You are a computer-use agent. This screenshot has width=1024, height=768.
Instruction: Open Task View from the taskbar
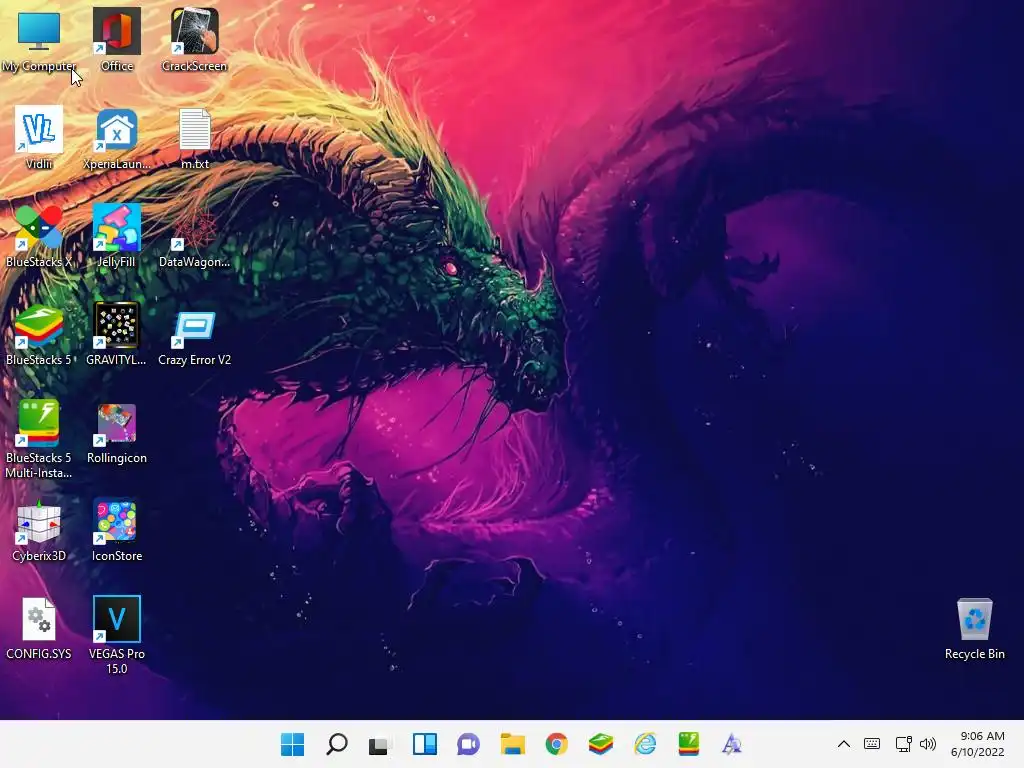(x=379, y=744)
